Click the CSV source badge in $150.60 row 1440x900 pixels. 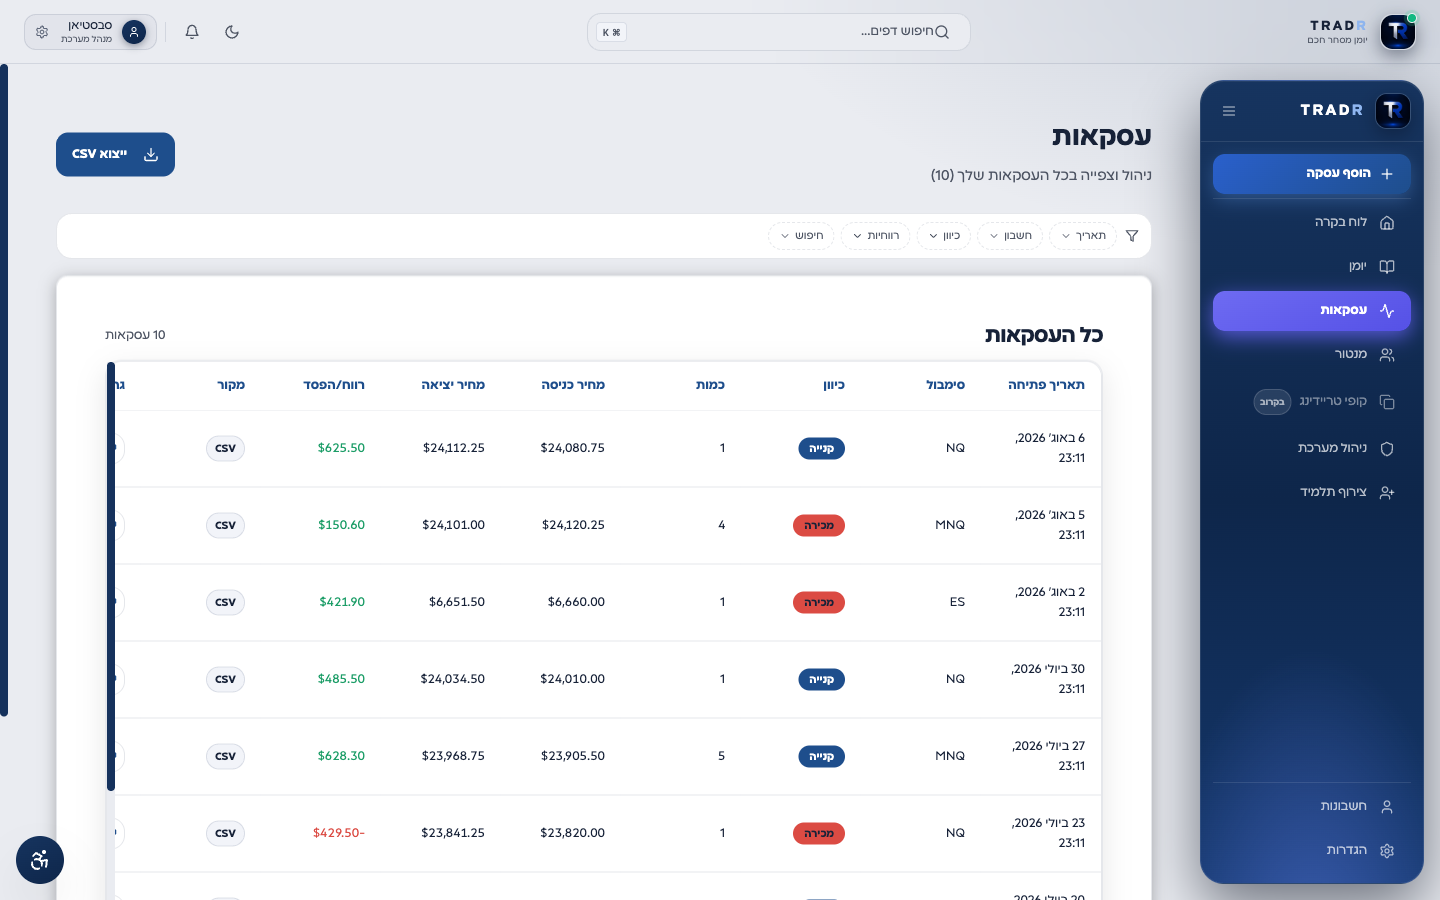point(226,526)
